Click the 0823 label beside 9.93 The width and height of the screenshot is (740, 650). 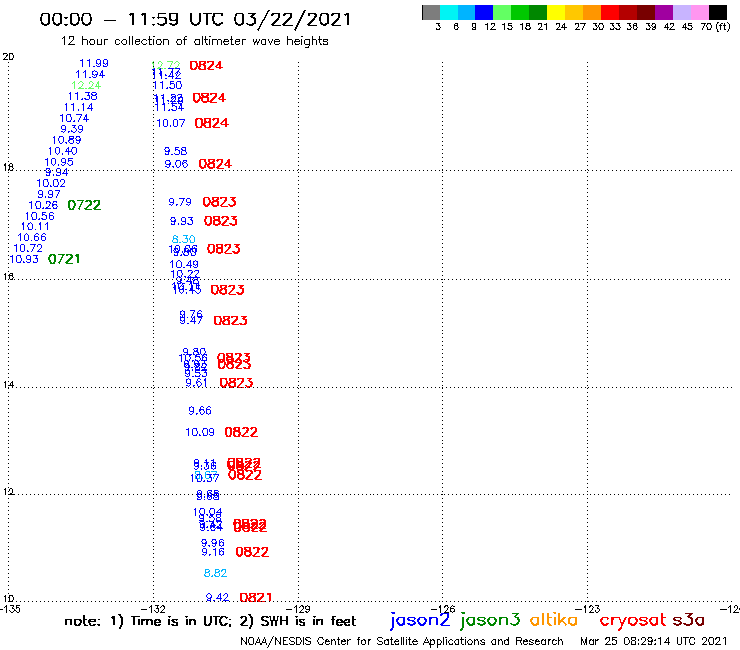(x=220, y=221)
